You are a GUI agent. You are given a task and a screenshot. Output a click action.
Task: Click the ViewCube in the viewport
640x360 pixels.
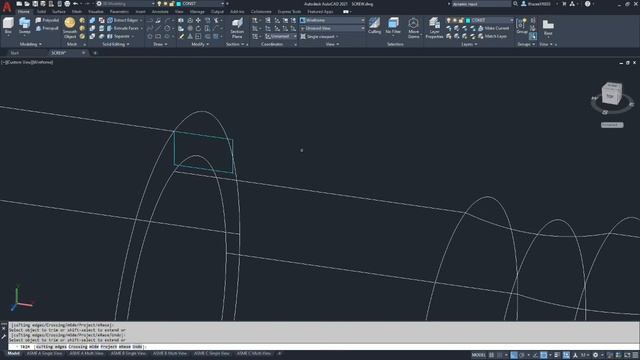click(611, 94)
